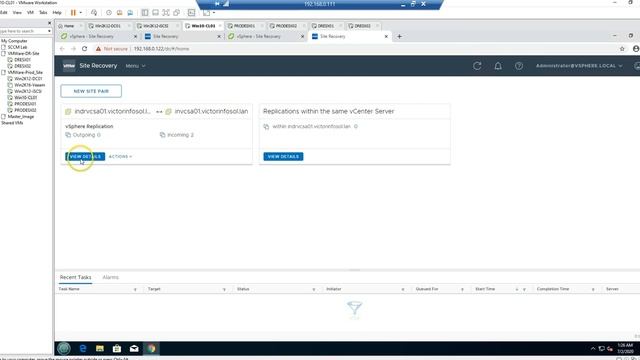Open the help question mark icon
This screenshot has width=640, height=360.
point(519,66)
